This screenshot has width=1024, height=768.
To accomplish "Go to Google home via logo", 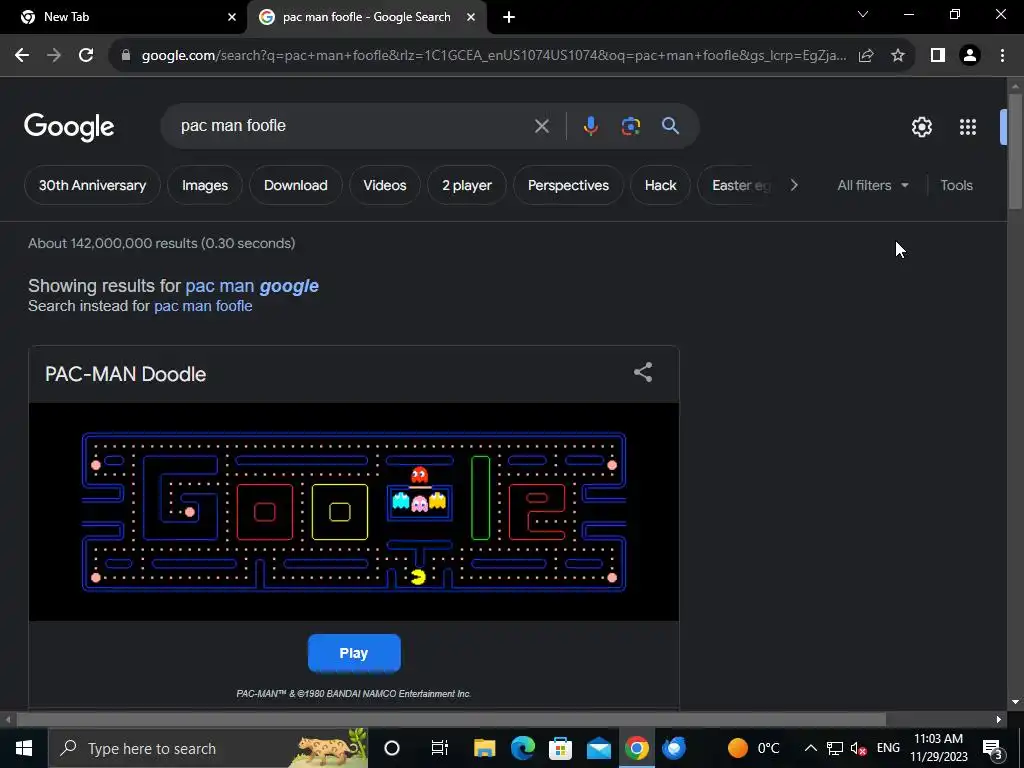I will (69, 127).
